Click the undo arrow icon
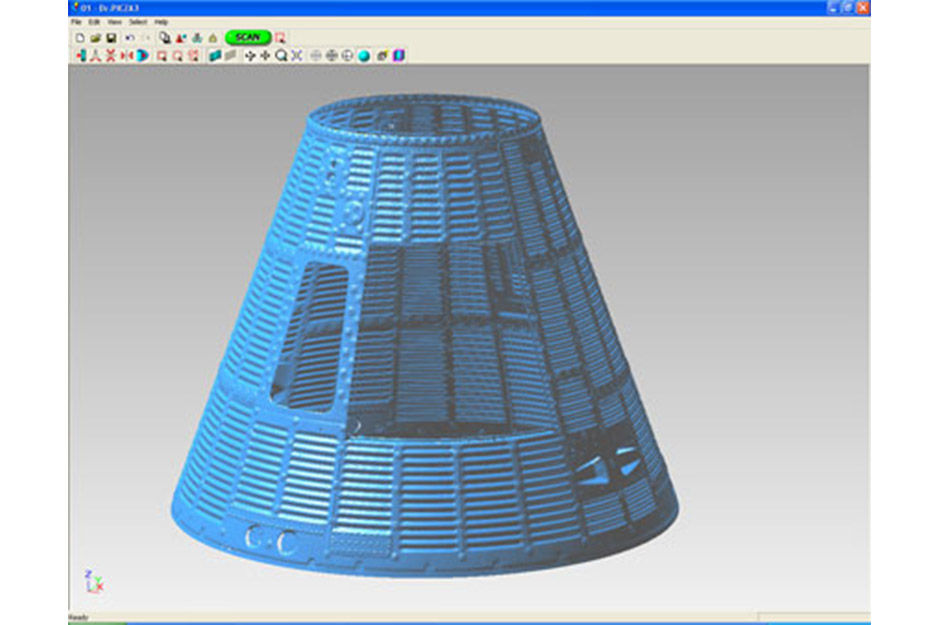 130,38
